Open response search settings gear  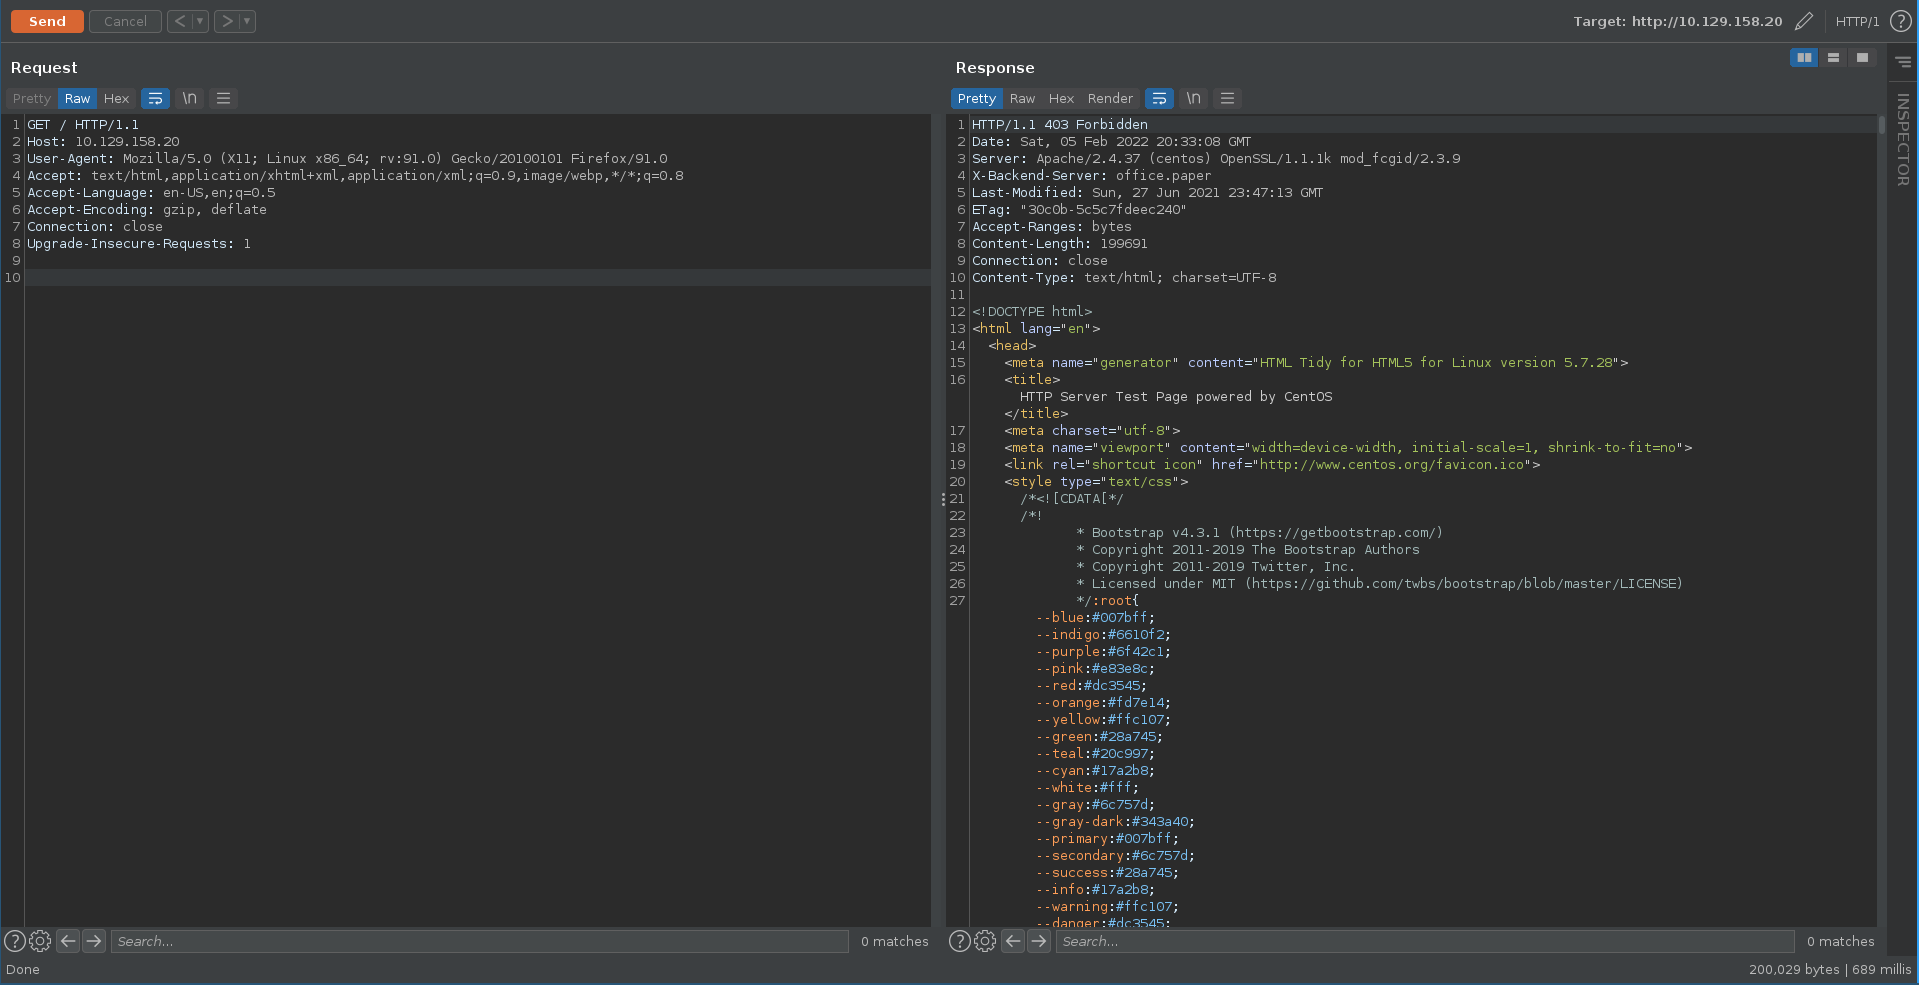(985, 941)
